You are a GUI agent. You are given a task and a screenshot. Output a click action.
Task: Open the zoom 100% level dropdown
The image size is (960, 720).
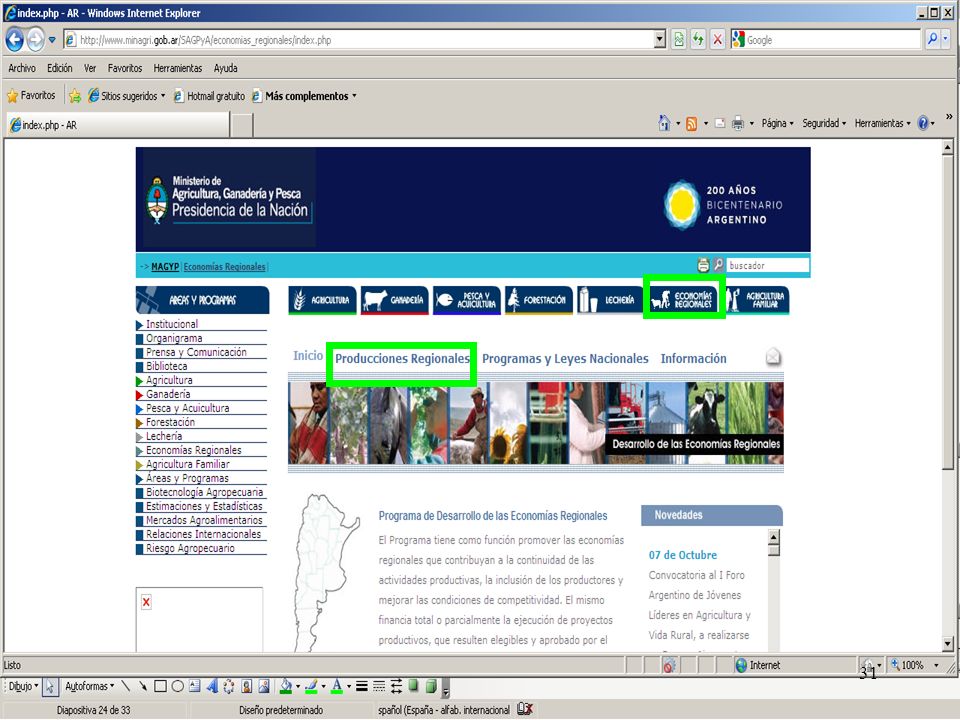tap(936, 665)
